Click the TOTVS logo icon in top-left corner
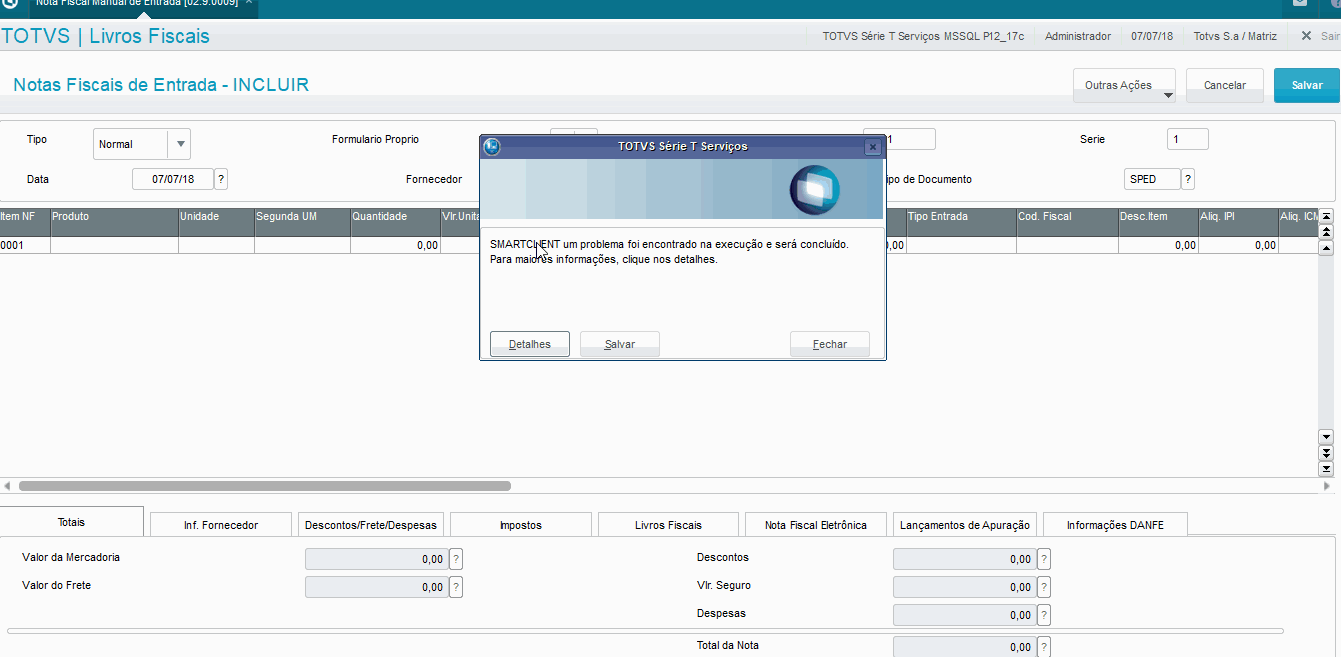Viewport: 1341px width, 657px height. tap(10, 4)
